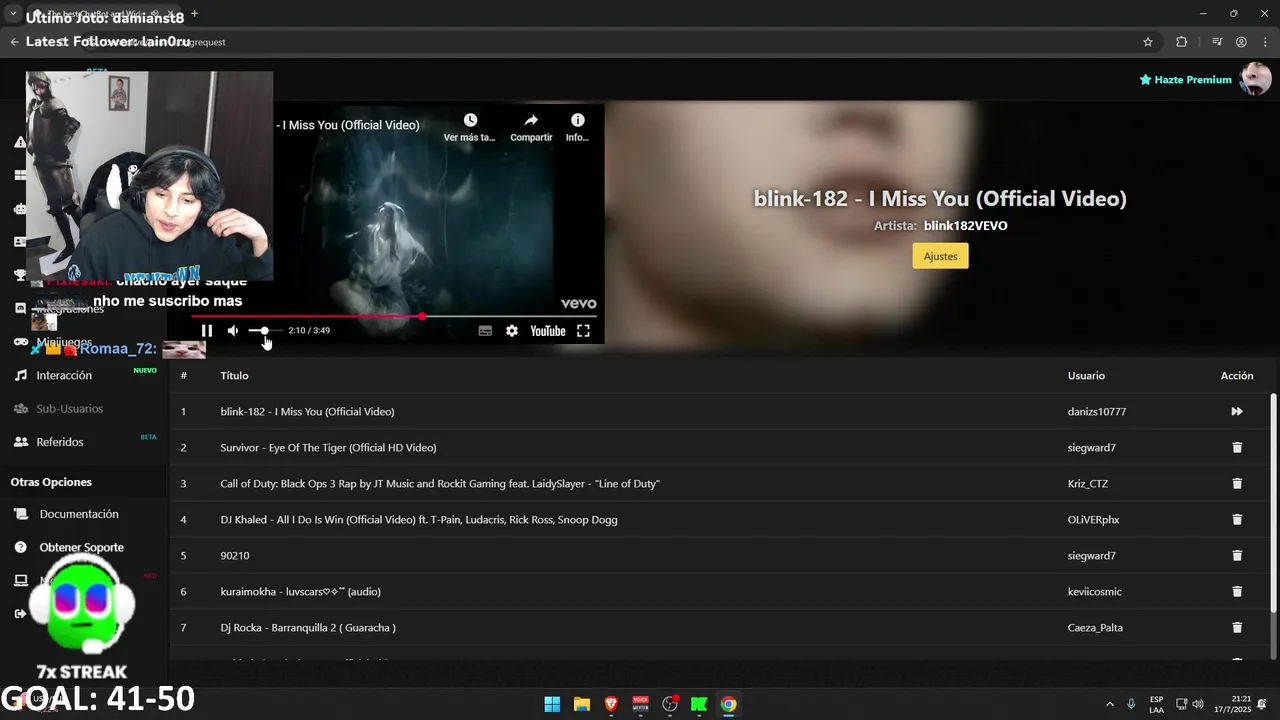Click user Kriz_CTZ in the table
1280x720 pixels.
(1088, 483)
